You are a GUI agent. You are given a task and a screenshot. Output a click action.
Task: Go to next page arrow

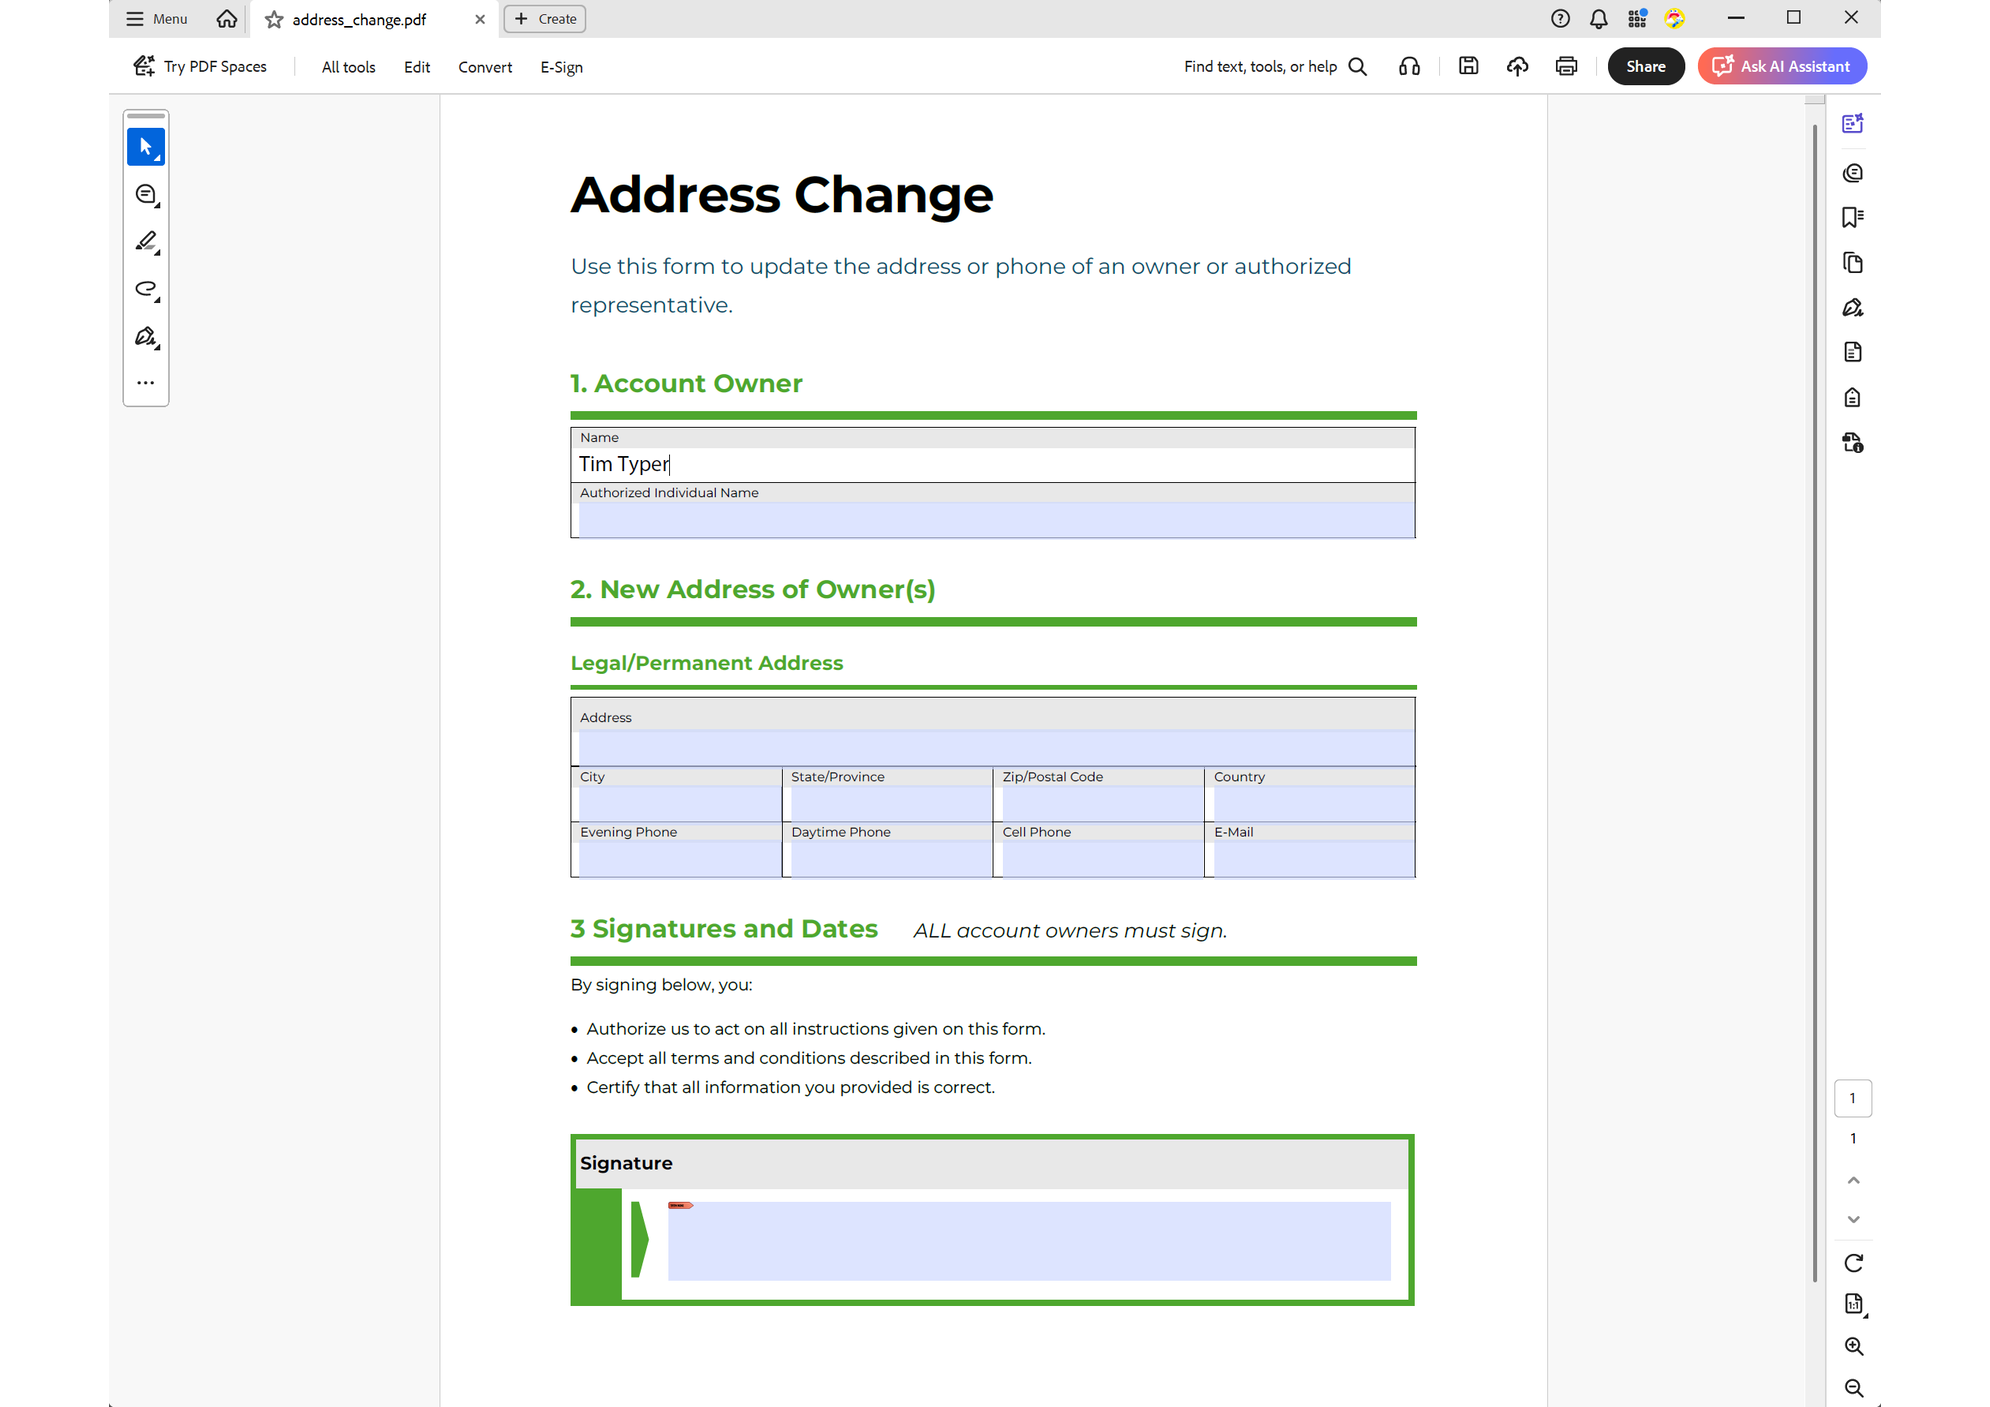[1854, 1220]
